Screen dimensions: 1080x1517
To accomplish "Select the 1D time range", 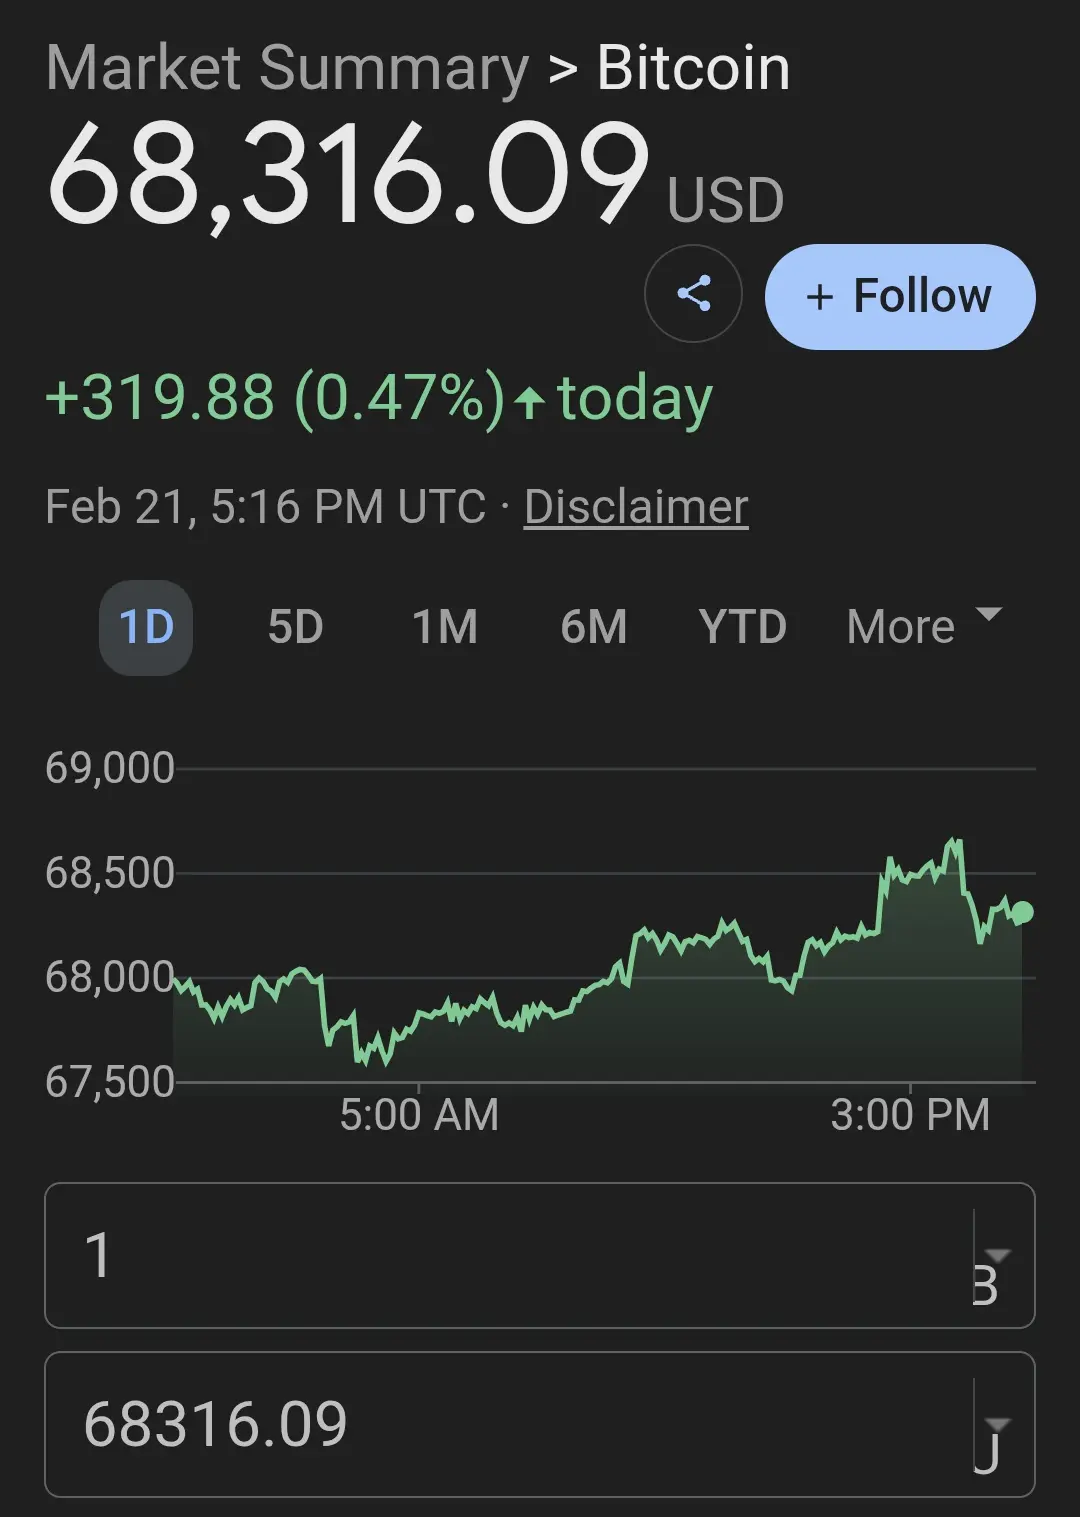I will pos(146,628).
